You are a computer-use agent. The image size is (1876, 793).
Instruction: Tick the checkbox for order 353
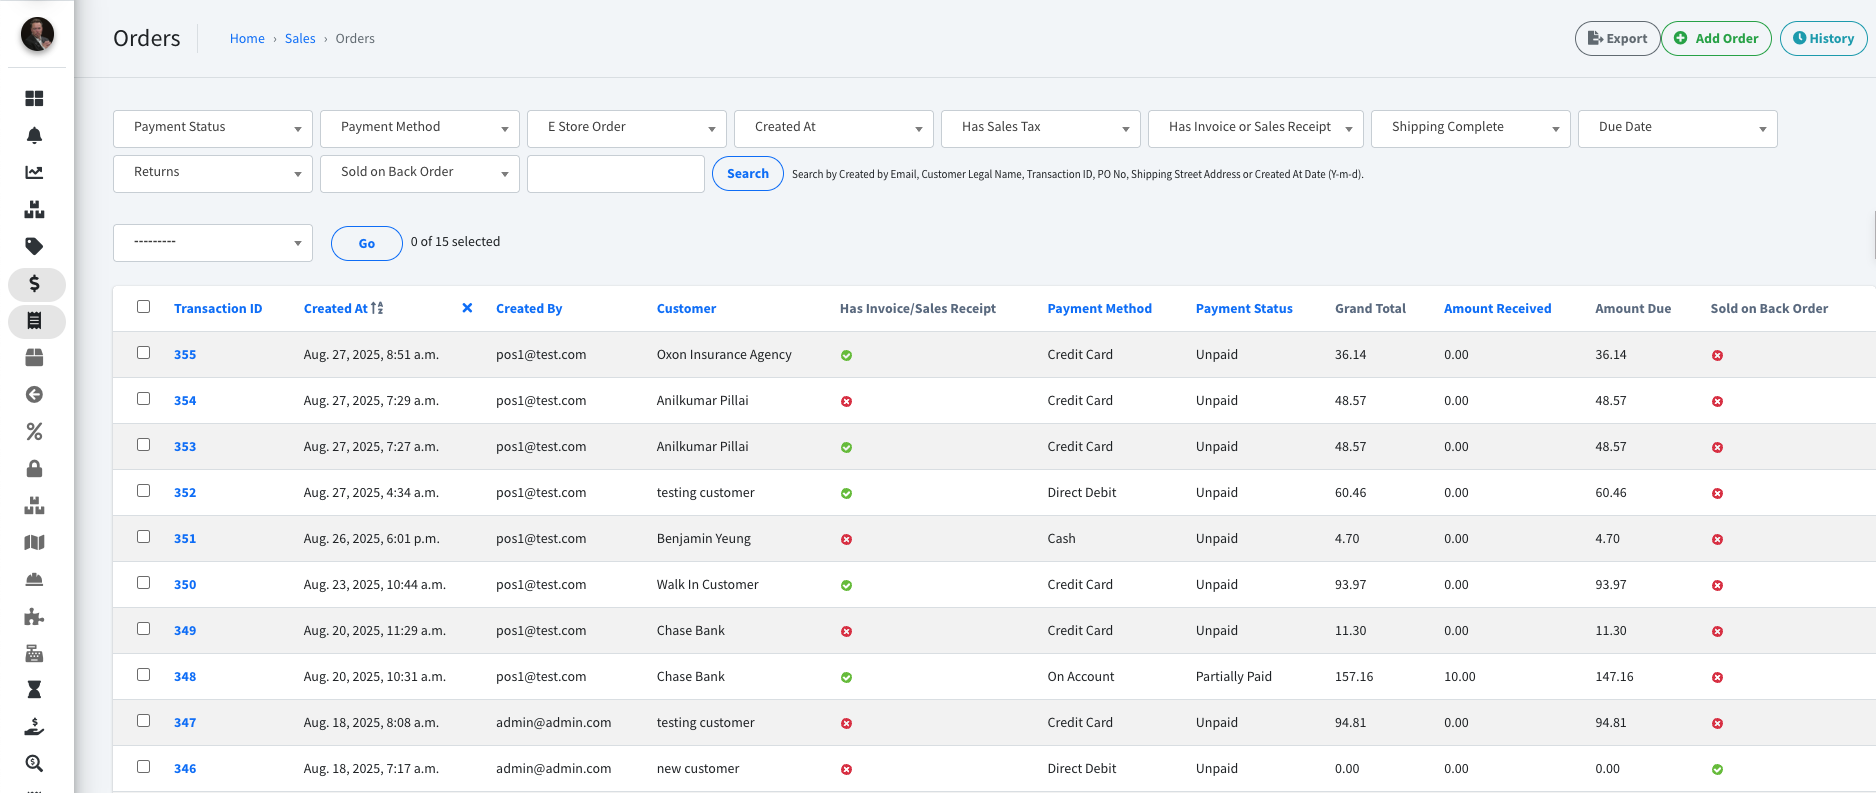[143, 445]
